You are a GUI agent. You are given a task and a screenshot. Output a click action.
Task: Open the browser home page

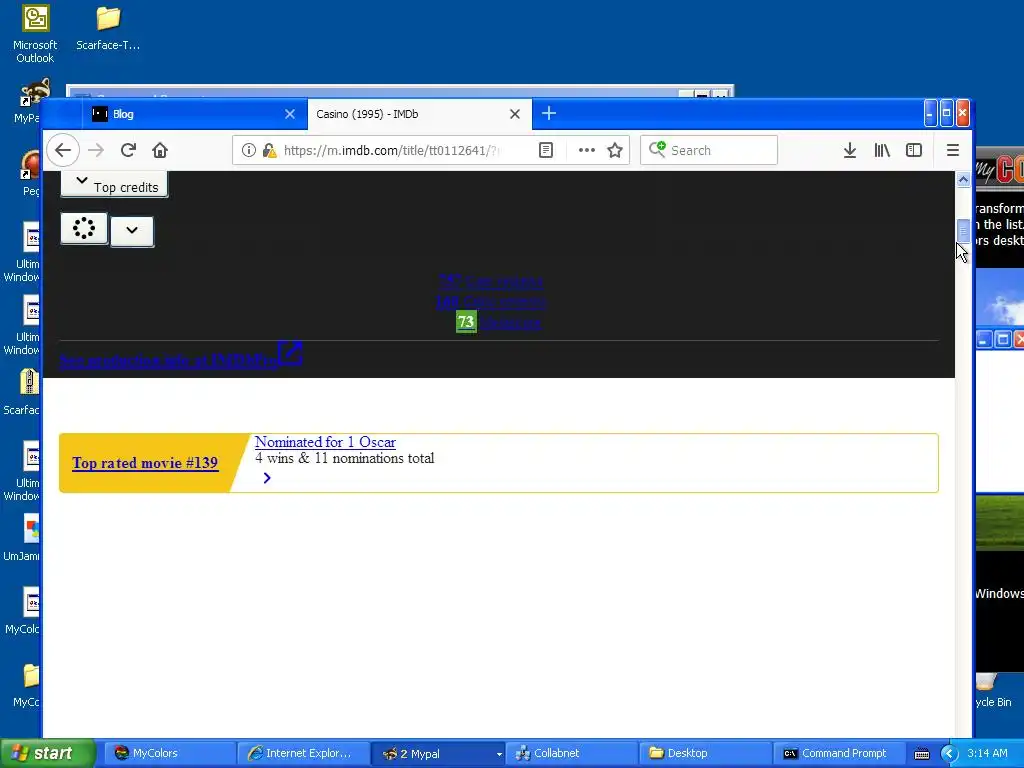(x=160, y=150)
